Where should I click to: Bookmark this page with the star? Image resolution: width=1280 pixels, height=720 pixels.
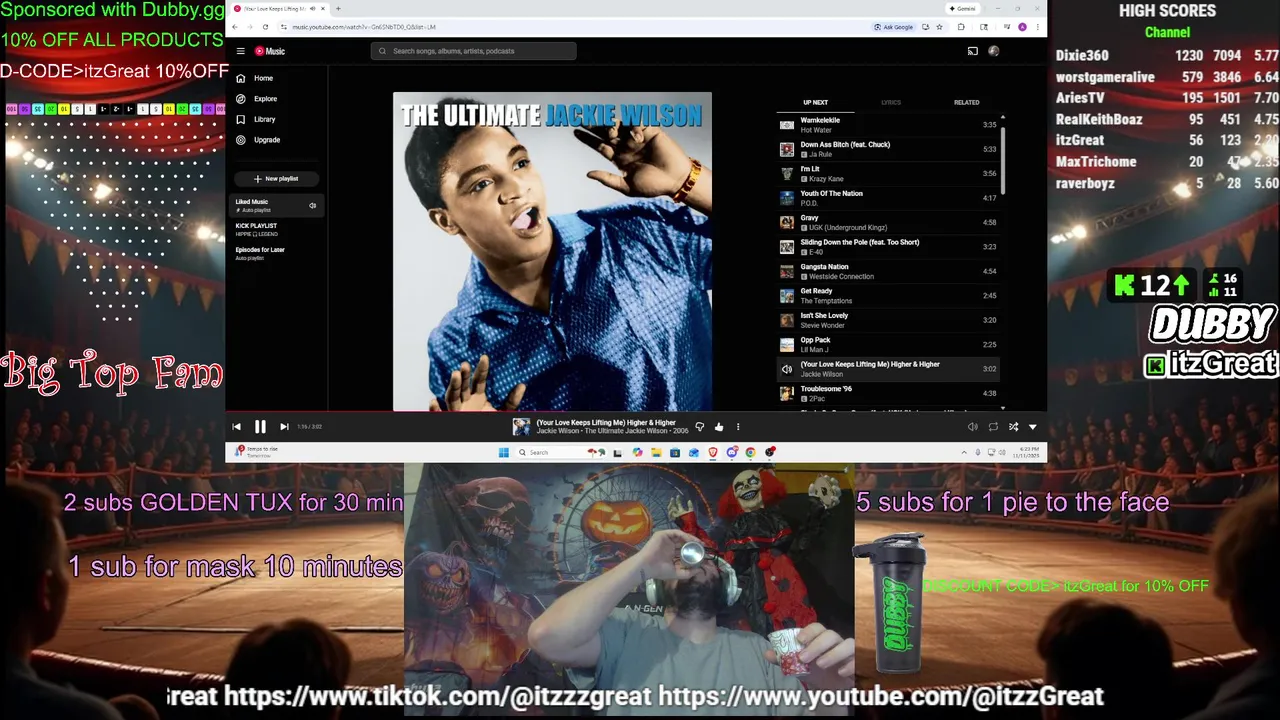coord(939,27)
